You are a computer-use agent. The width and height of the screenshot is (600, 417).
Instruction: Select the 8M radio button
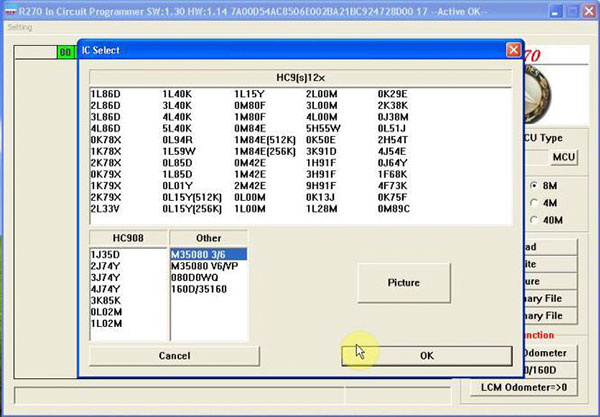click(x=534, y=186)
